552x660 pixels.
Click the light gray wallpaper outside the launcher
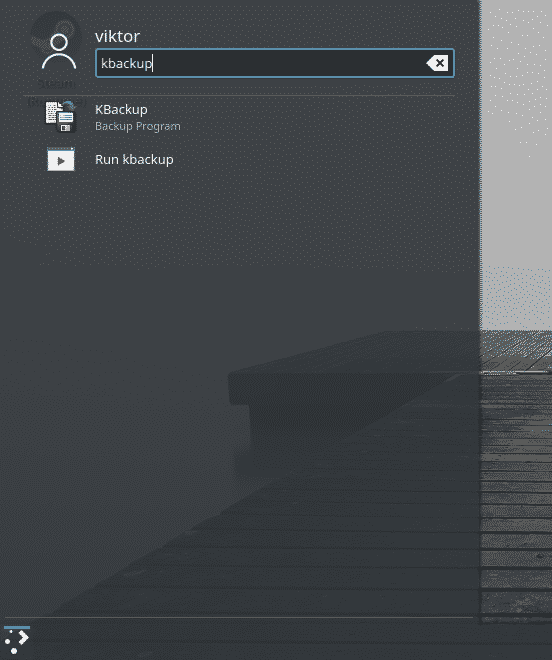click(517, 147)
